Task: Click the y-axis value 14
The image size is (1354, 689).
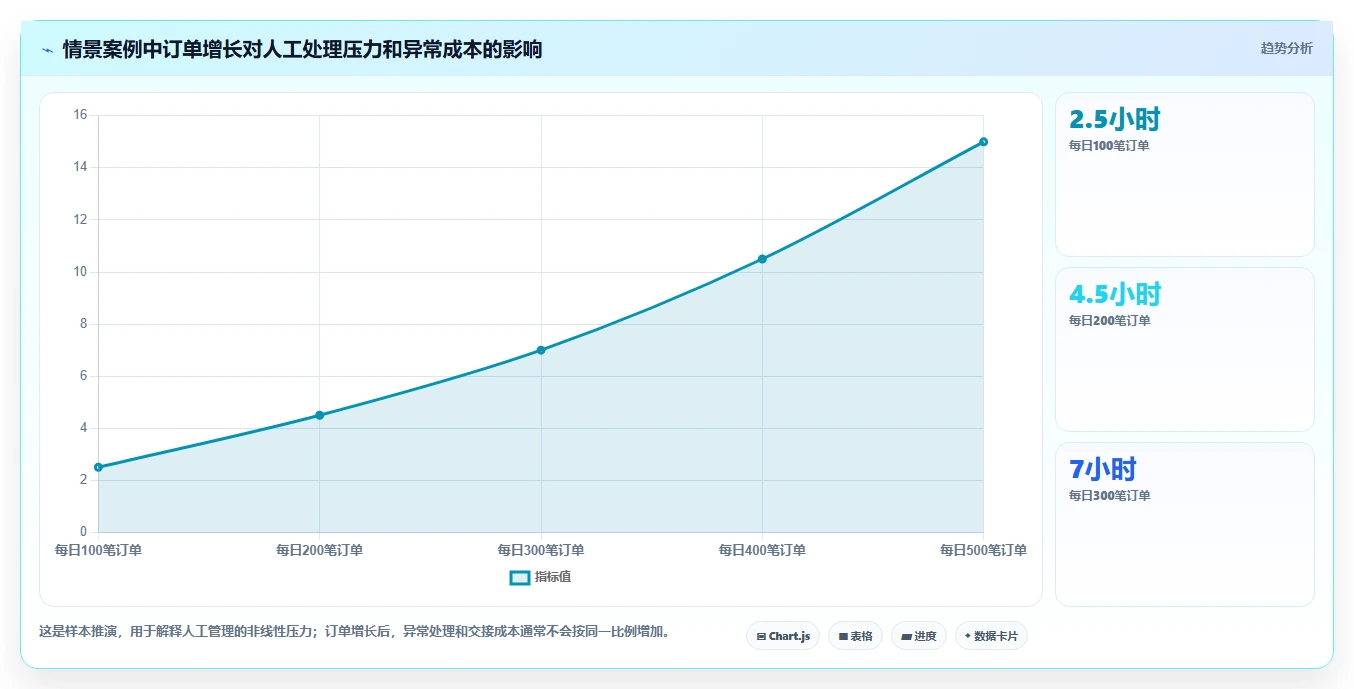Action: pyautogui.click(x=80, y=167)
